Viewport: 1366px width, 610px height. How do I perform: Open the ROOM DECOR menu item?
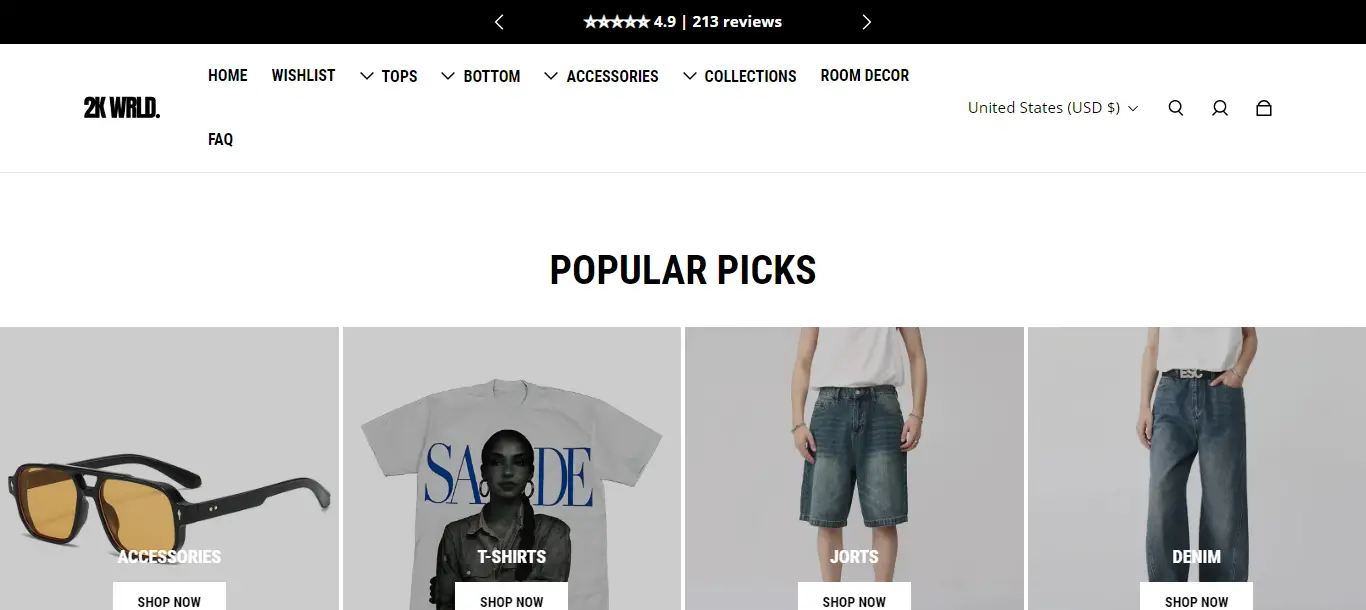click(x=865, y=76)
